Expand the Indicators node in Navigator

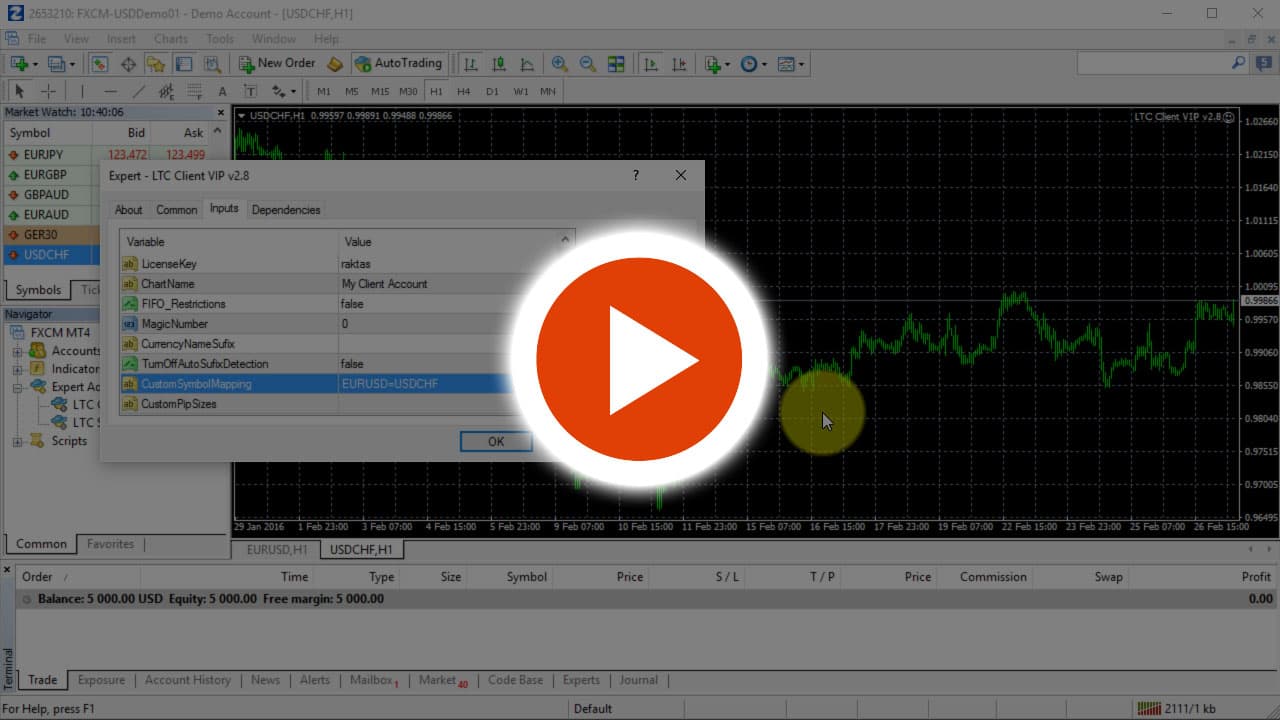pos(17,369)
